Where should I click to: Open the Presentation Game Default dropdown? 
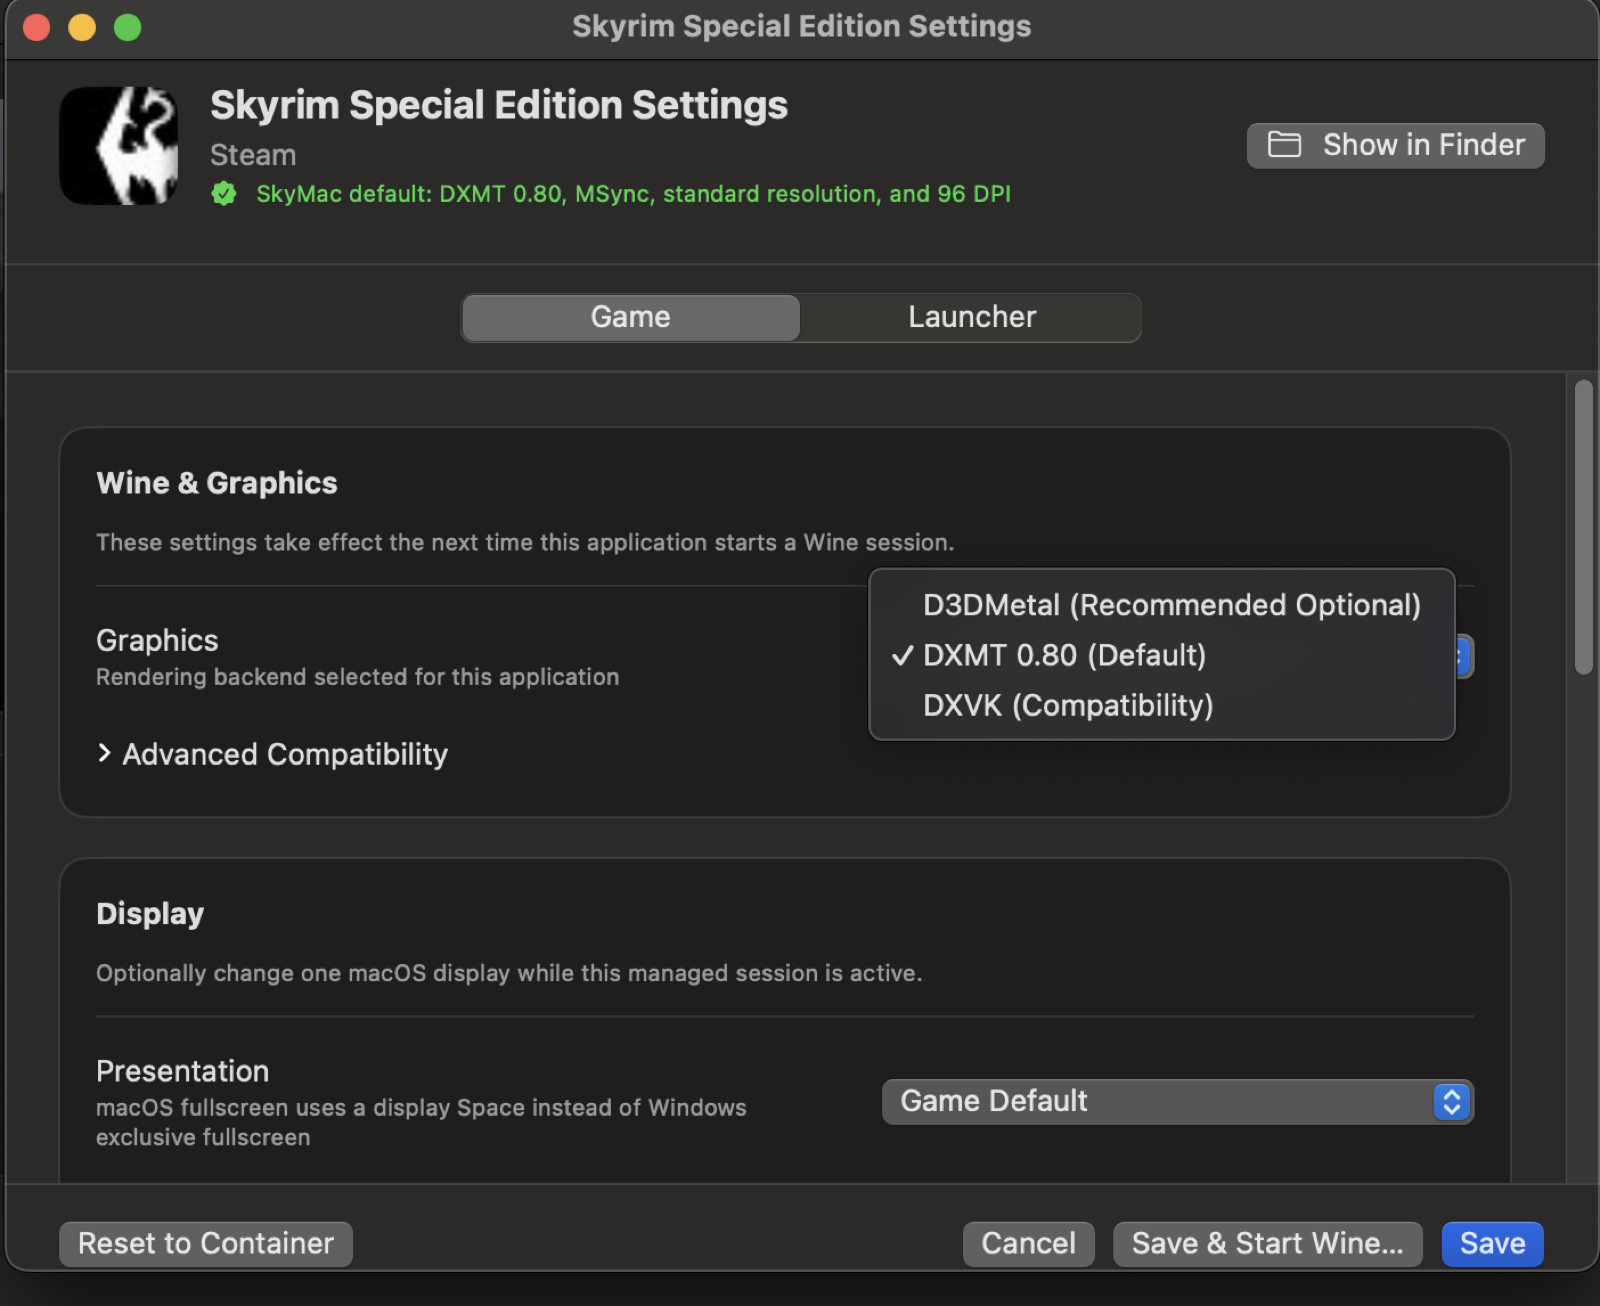[1177, 1102]
